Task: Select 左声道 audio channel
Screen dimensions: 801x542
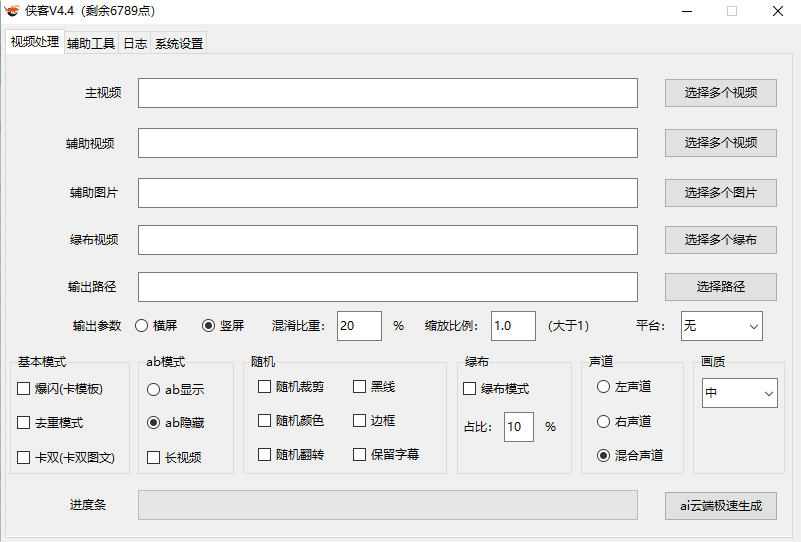Action: point(603,387)
